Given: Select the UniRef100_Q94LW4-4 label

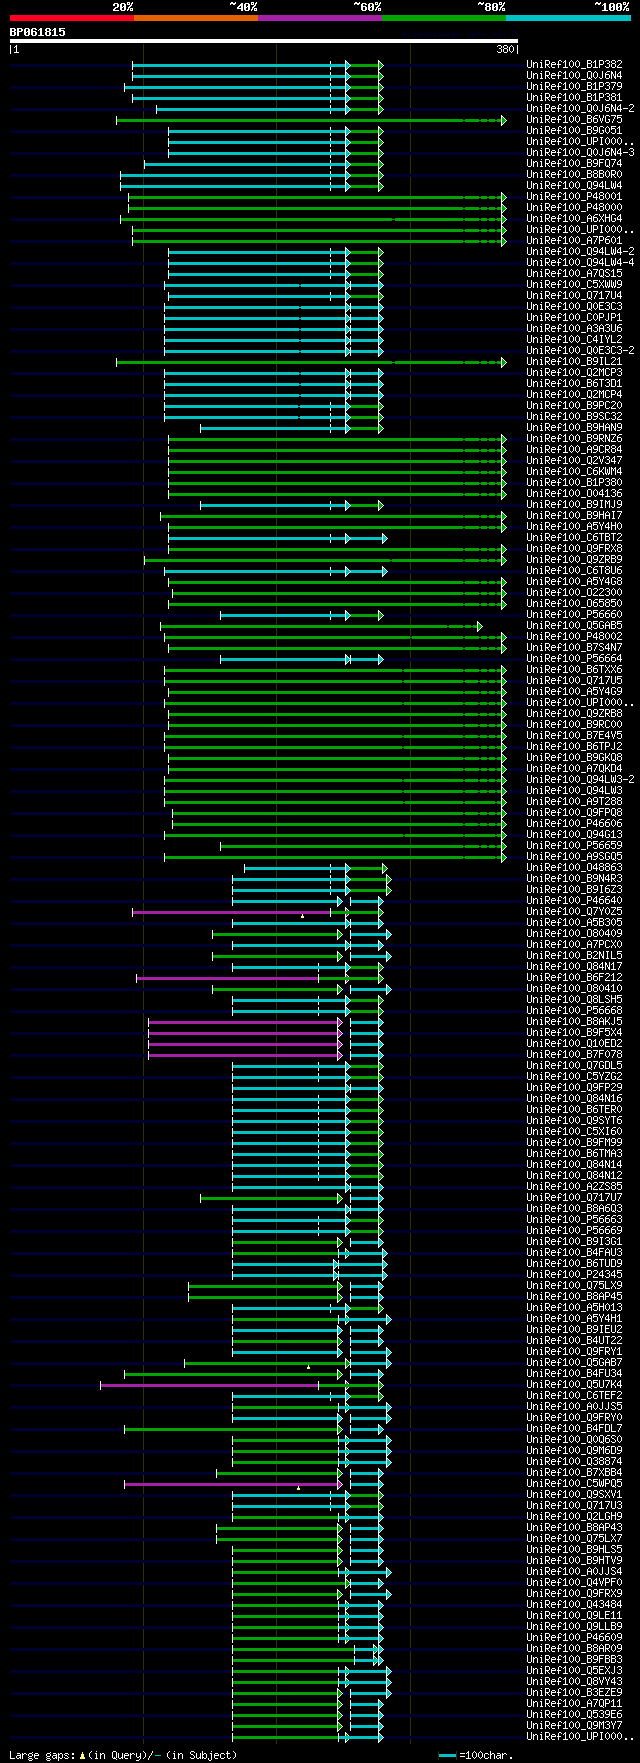Looking at the screenshot, I should [580, 263].
